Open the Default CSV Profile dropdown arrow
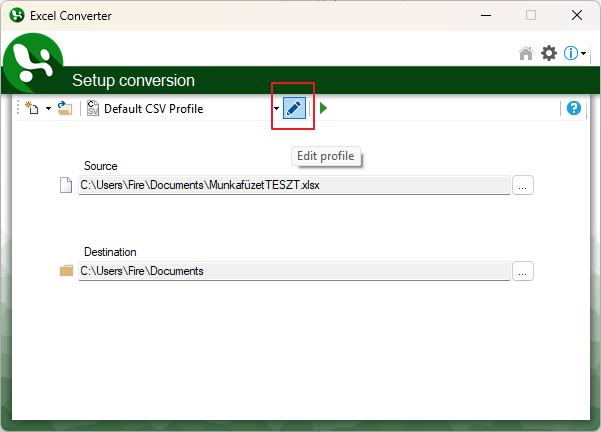This screenshot has width=601, height=432. click(276, 108)
